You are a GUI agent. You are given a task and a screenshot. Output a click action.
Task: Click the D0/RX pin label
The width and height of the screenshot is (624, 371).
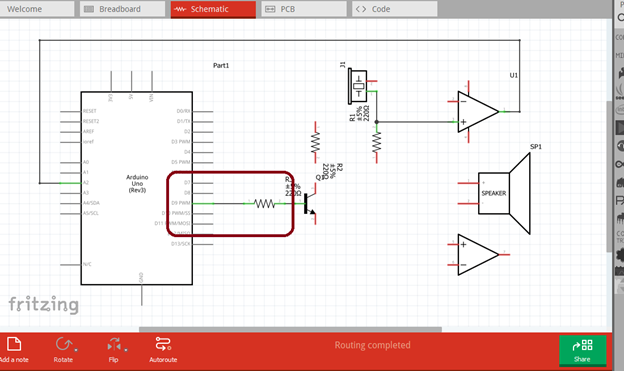coord(183,111)
